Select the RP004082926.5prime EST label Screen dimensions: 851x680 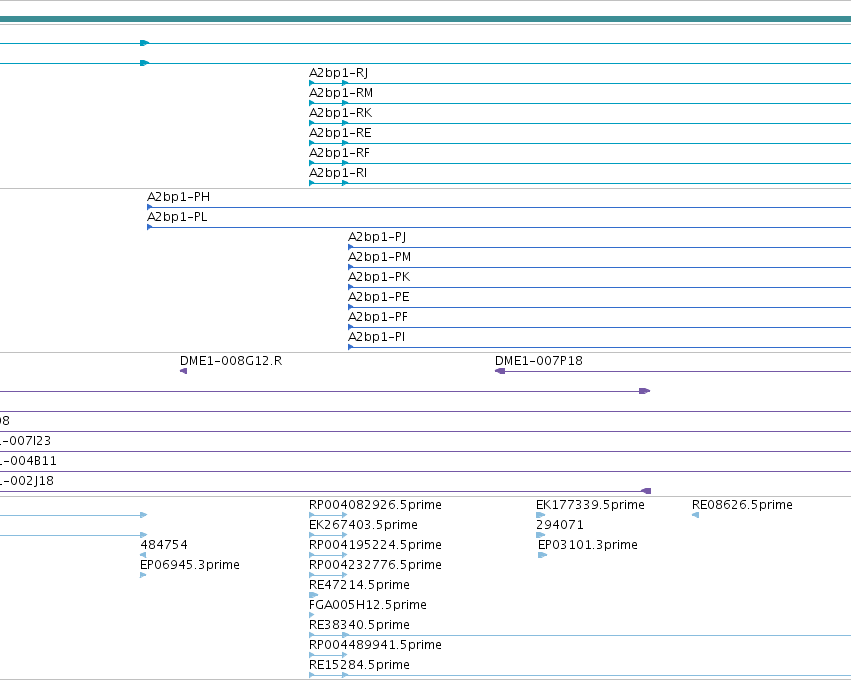point(376,505)
